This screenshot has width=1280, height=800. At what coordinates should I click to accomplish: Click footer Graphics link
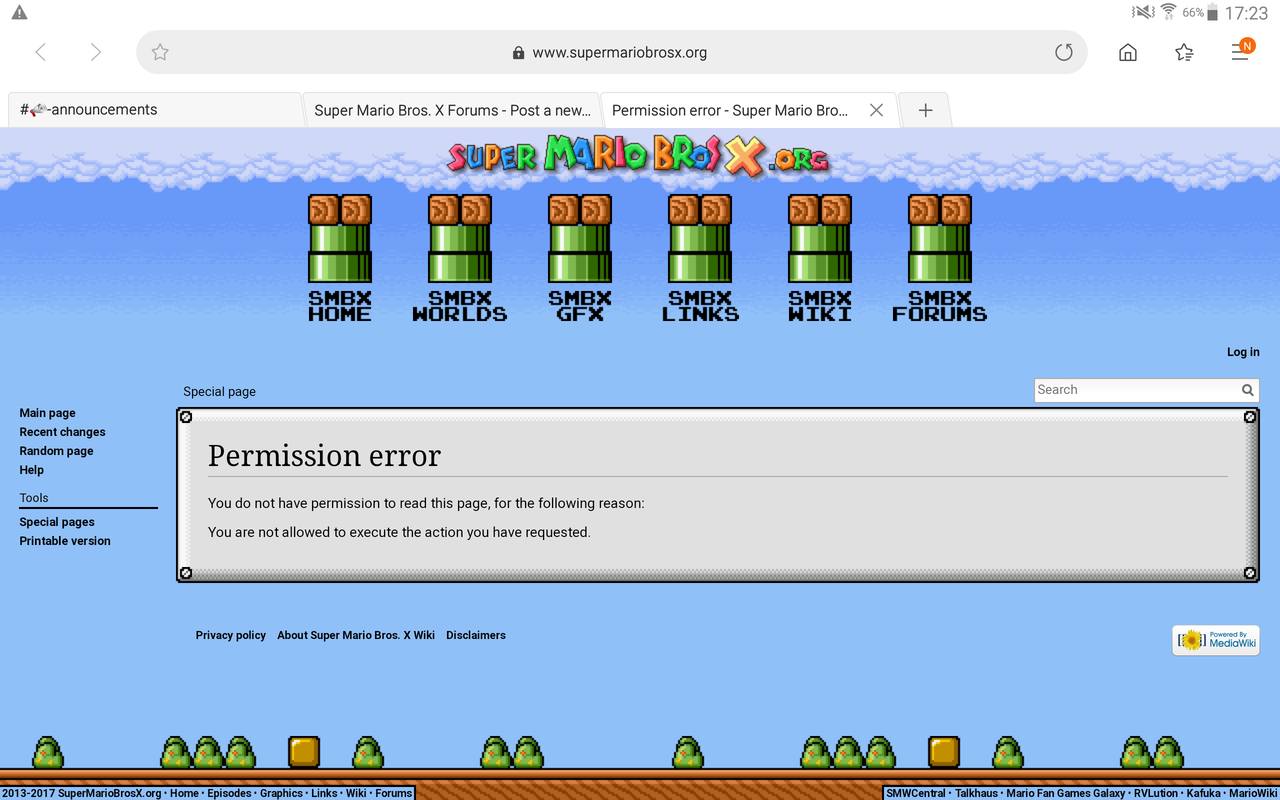(x=281, y=793)
